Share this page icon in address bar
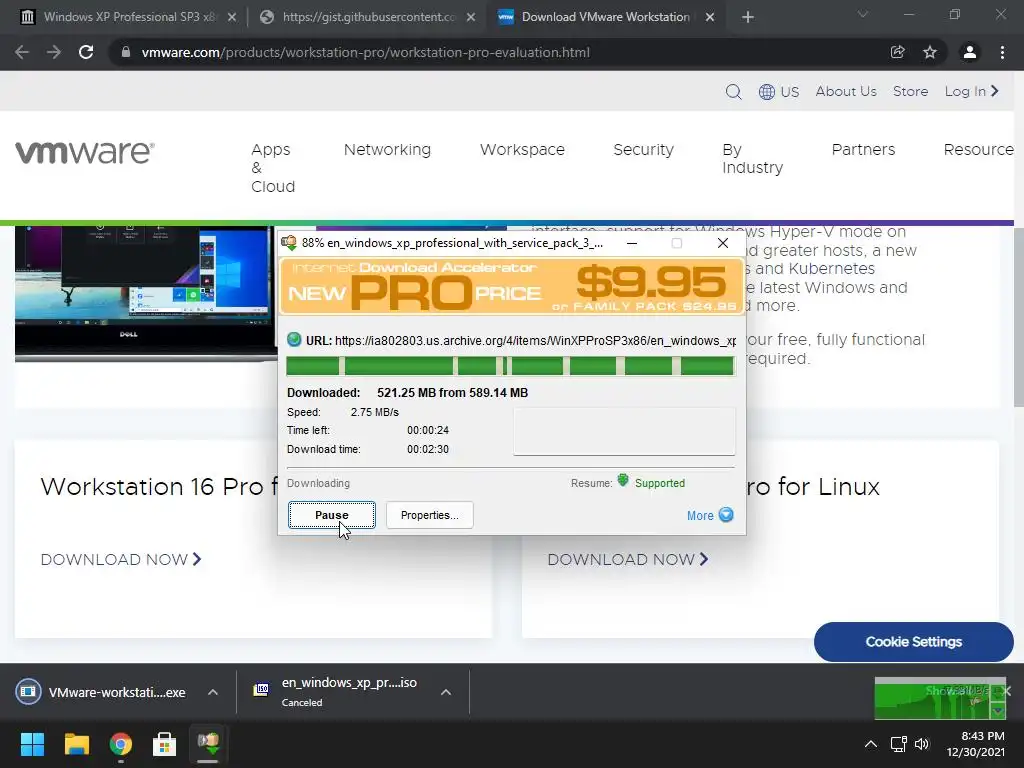 click(898, 52)
